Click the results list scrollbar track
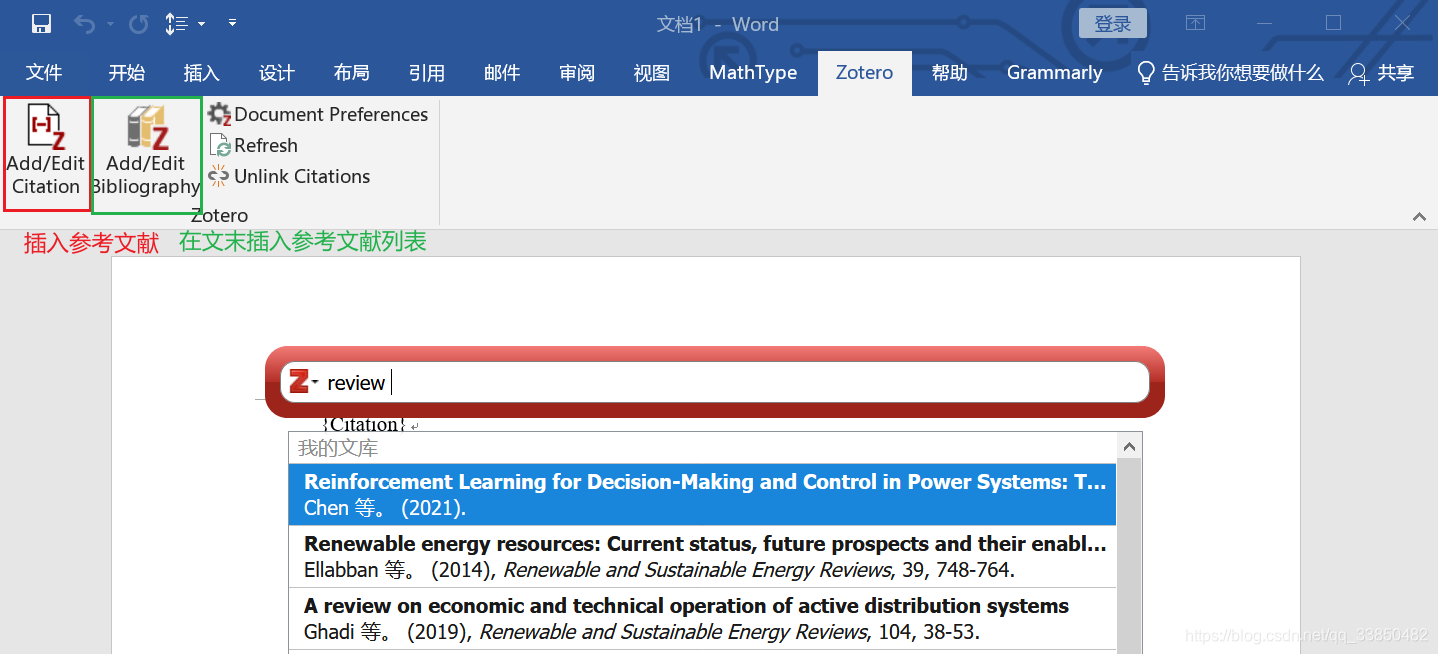 1129,557
